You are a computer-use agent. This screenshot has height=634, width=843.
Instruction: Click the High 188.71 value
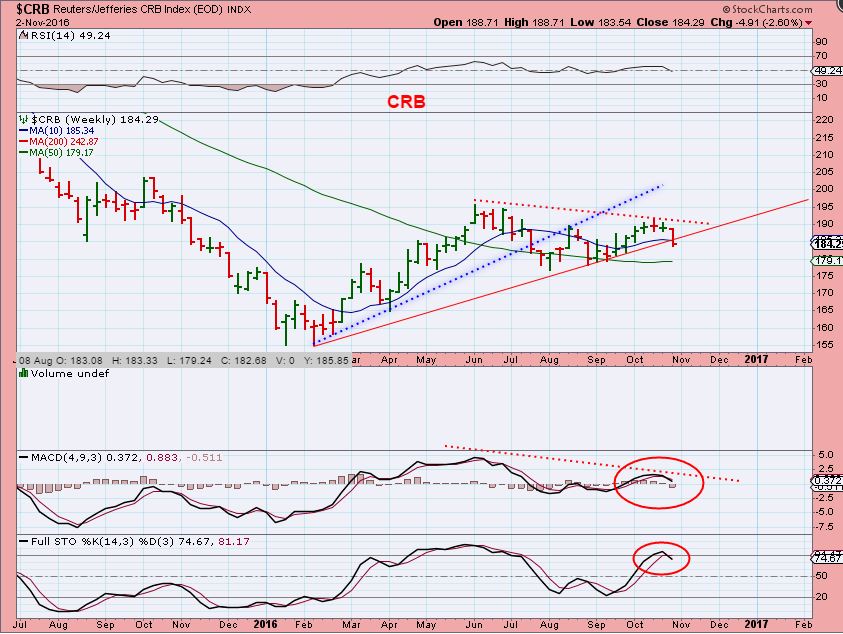[x=532, y=23]
